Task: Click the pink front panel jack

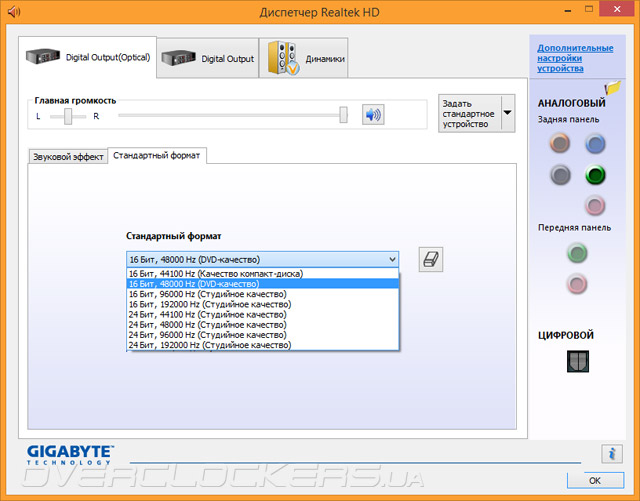Action: tap(577, 284)
